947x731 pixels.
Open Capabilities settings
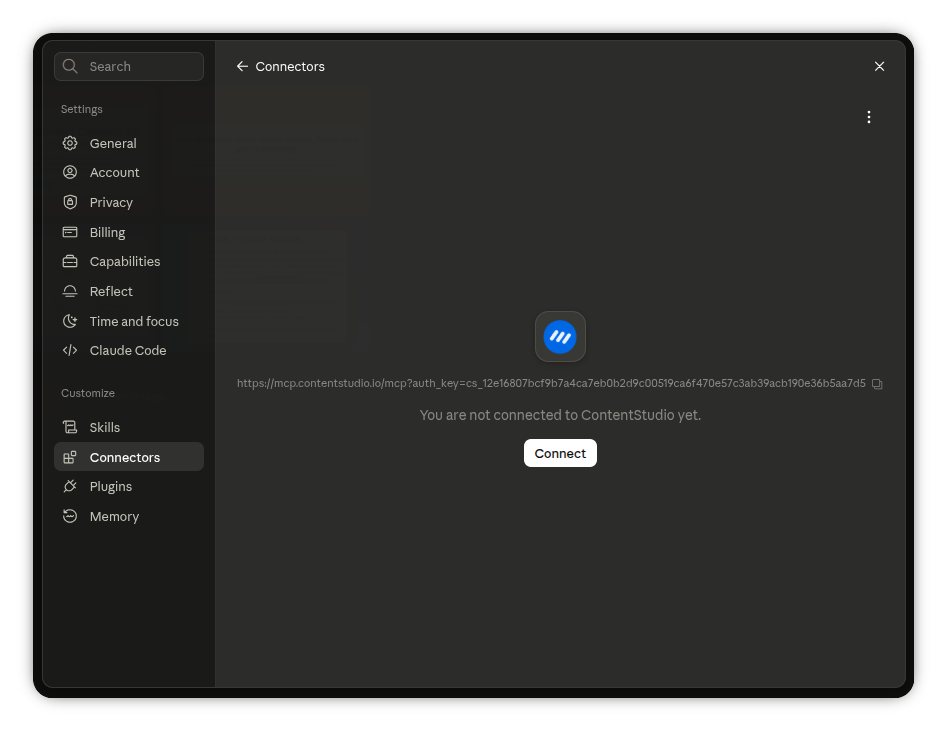pyautogui.click(x=129, y=262)
